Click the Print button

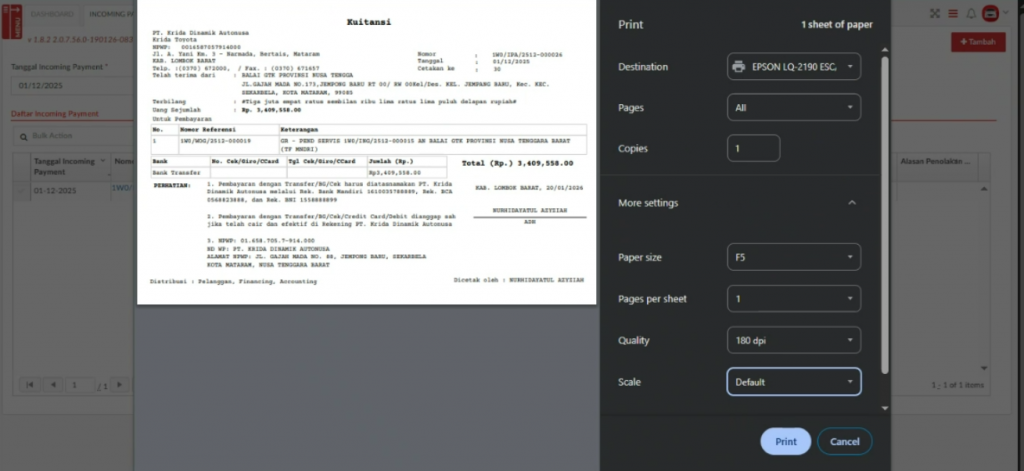pos(785,441)
